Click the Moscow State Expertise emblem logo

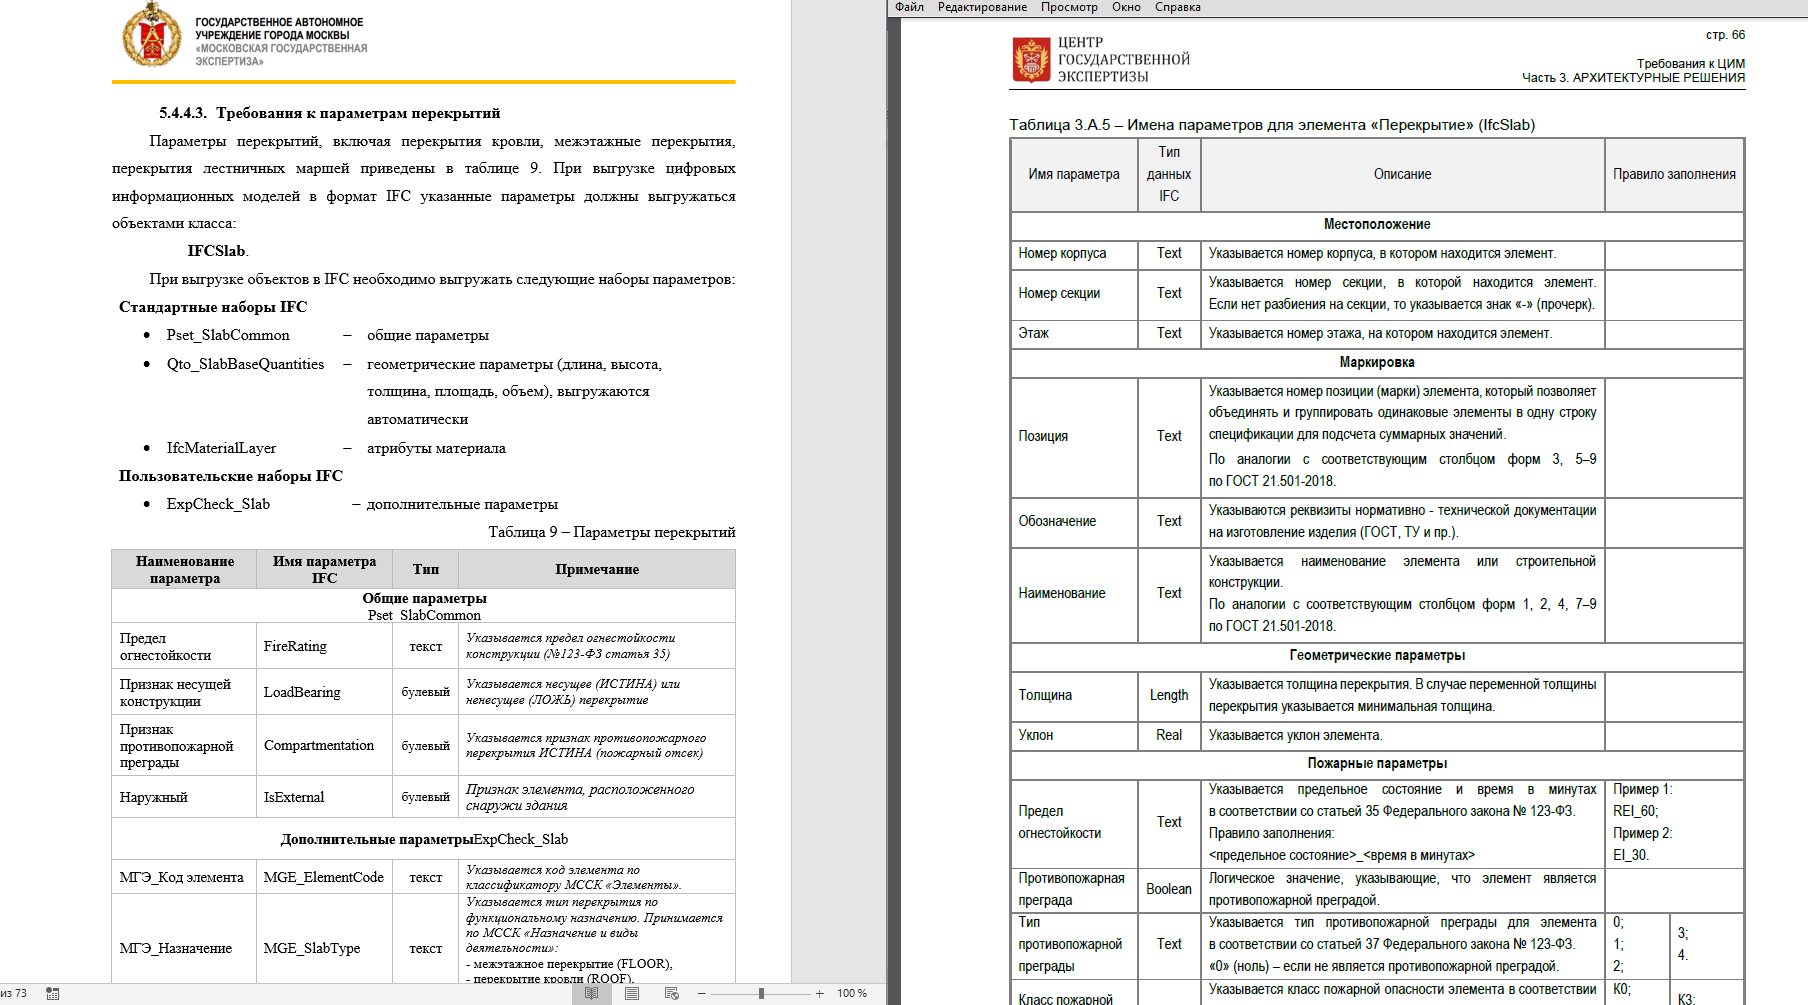[151, 35]
